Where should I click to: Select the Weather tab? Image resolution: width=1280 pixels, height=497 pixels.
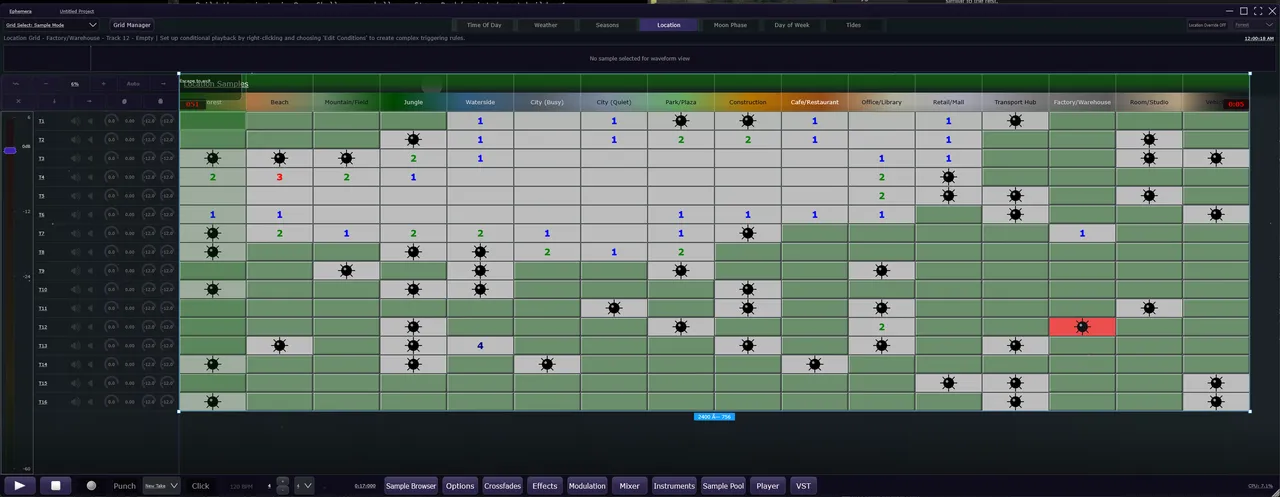[x=545, y=25]
